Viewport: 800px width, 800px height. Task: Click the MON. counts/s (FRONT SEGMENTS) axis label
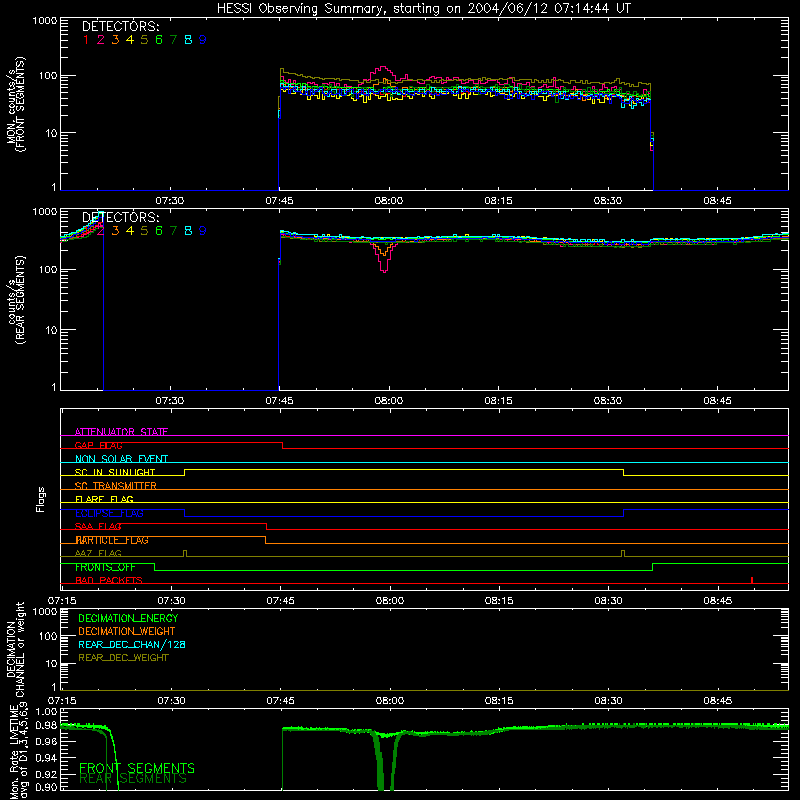click(15, 104)
